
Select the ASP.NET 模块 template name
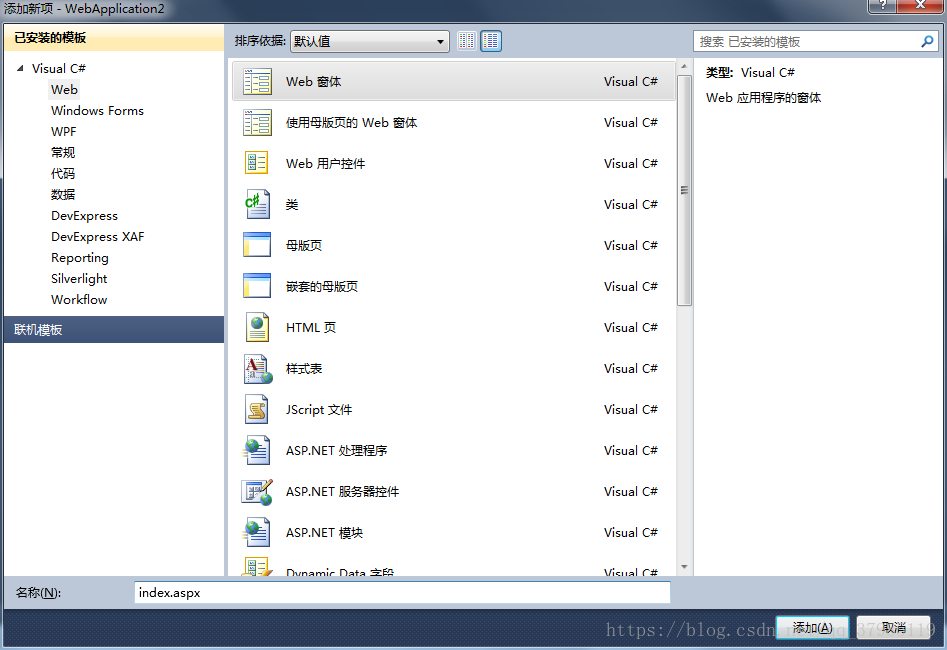click(x=324, y=533)
